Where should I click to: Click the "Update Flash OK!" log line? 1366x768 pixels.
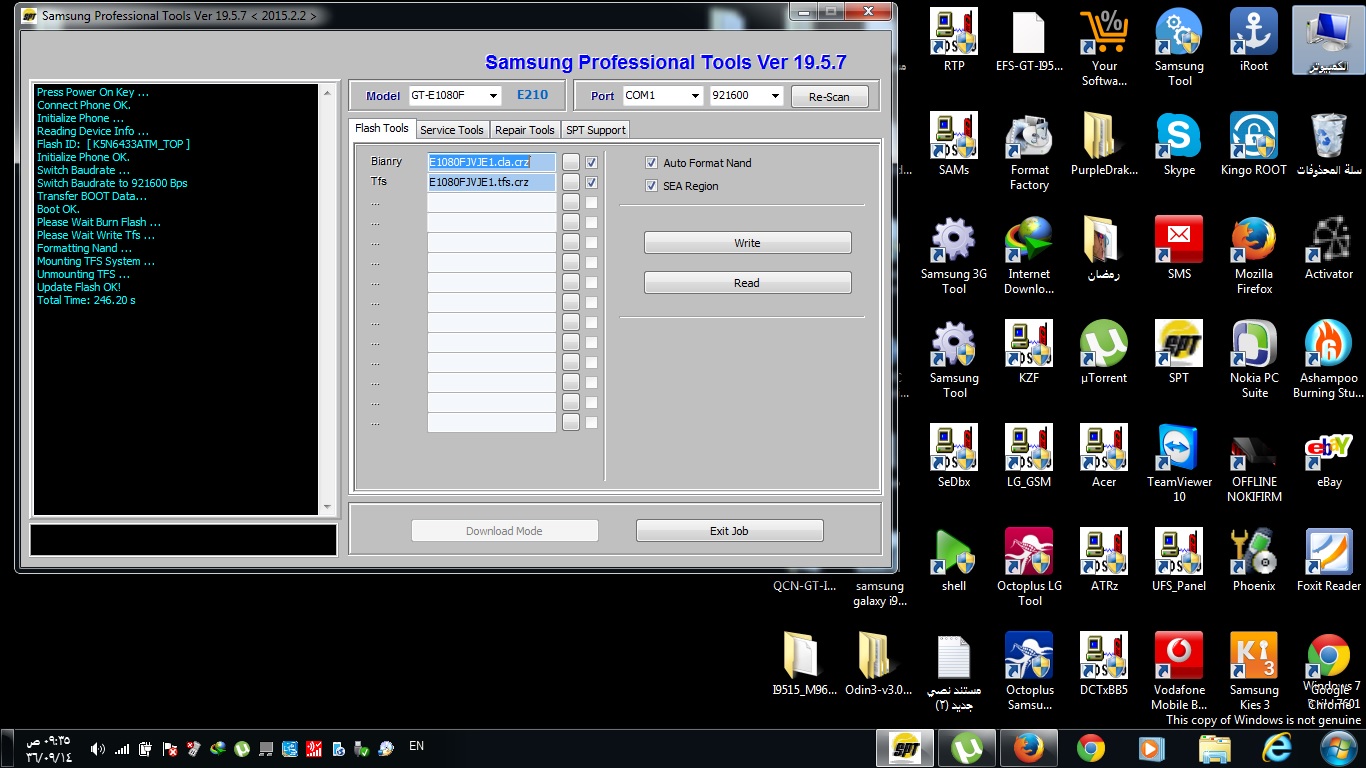point(79,287)
